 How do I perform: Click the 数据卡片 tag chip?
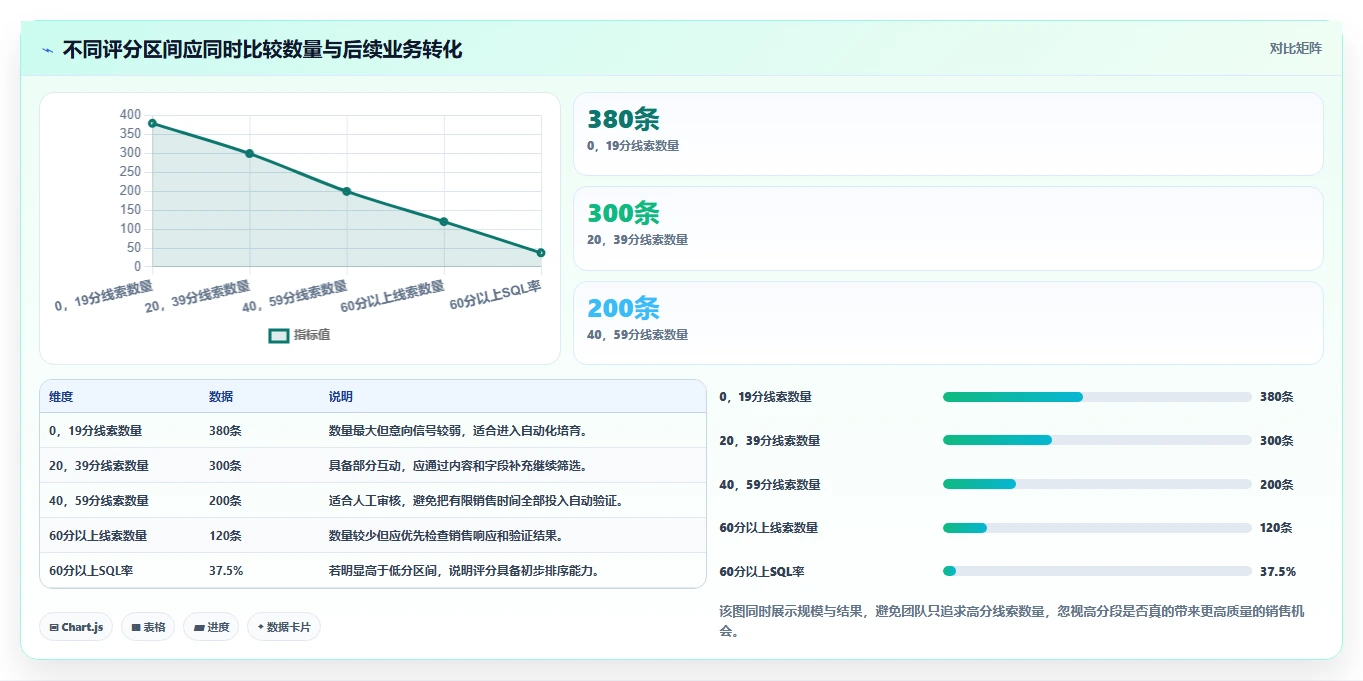pyautogui.click(x=284, y=627)
